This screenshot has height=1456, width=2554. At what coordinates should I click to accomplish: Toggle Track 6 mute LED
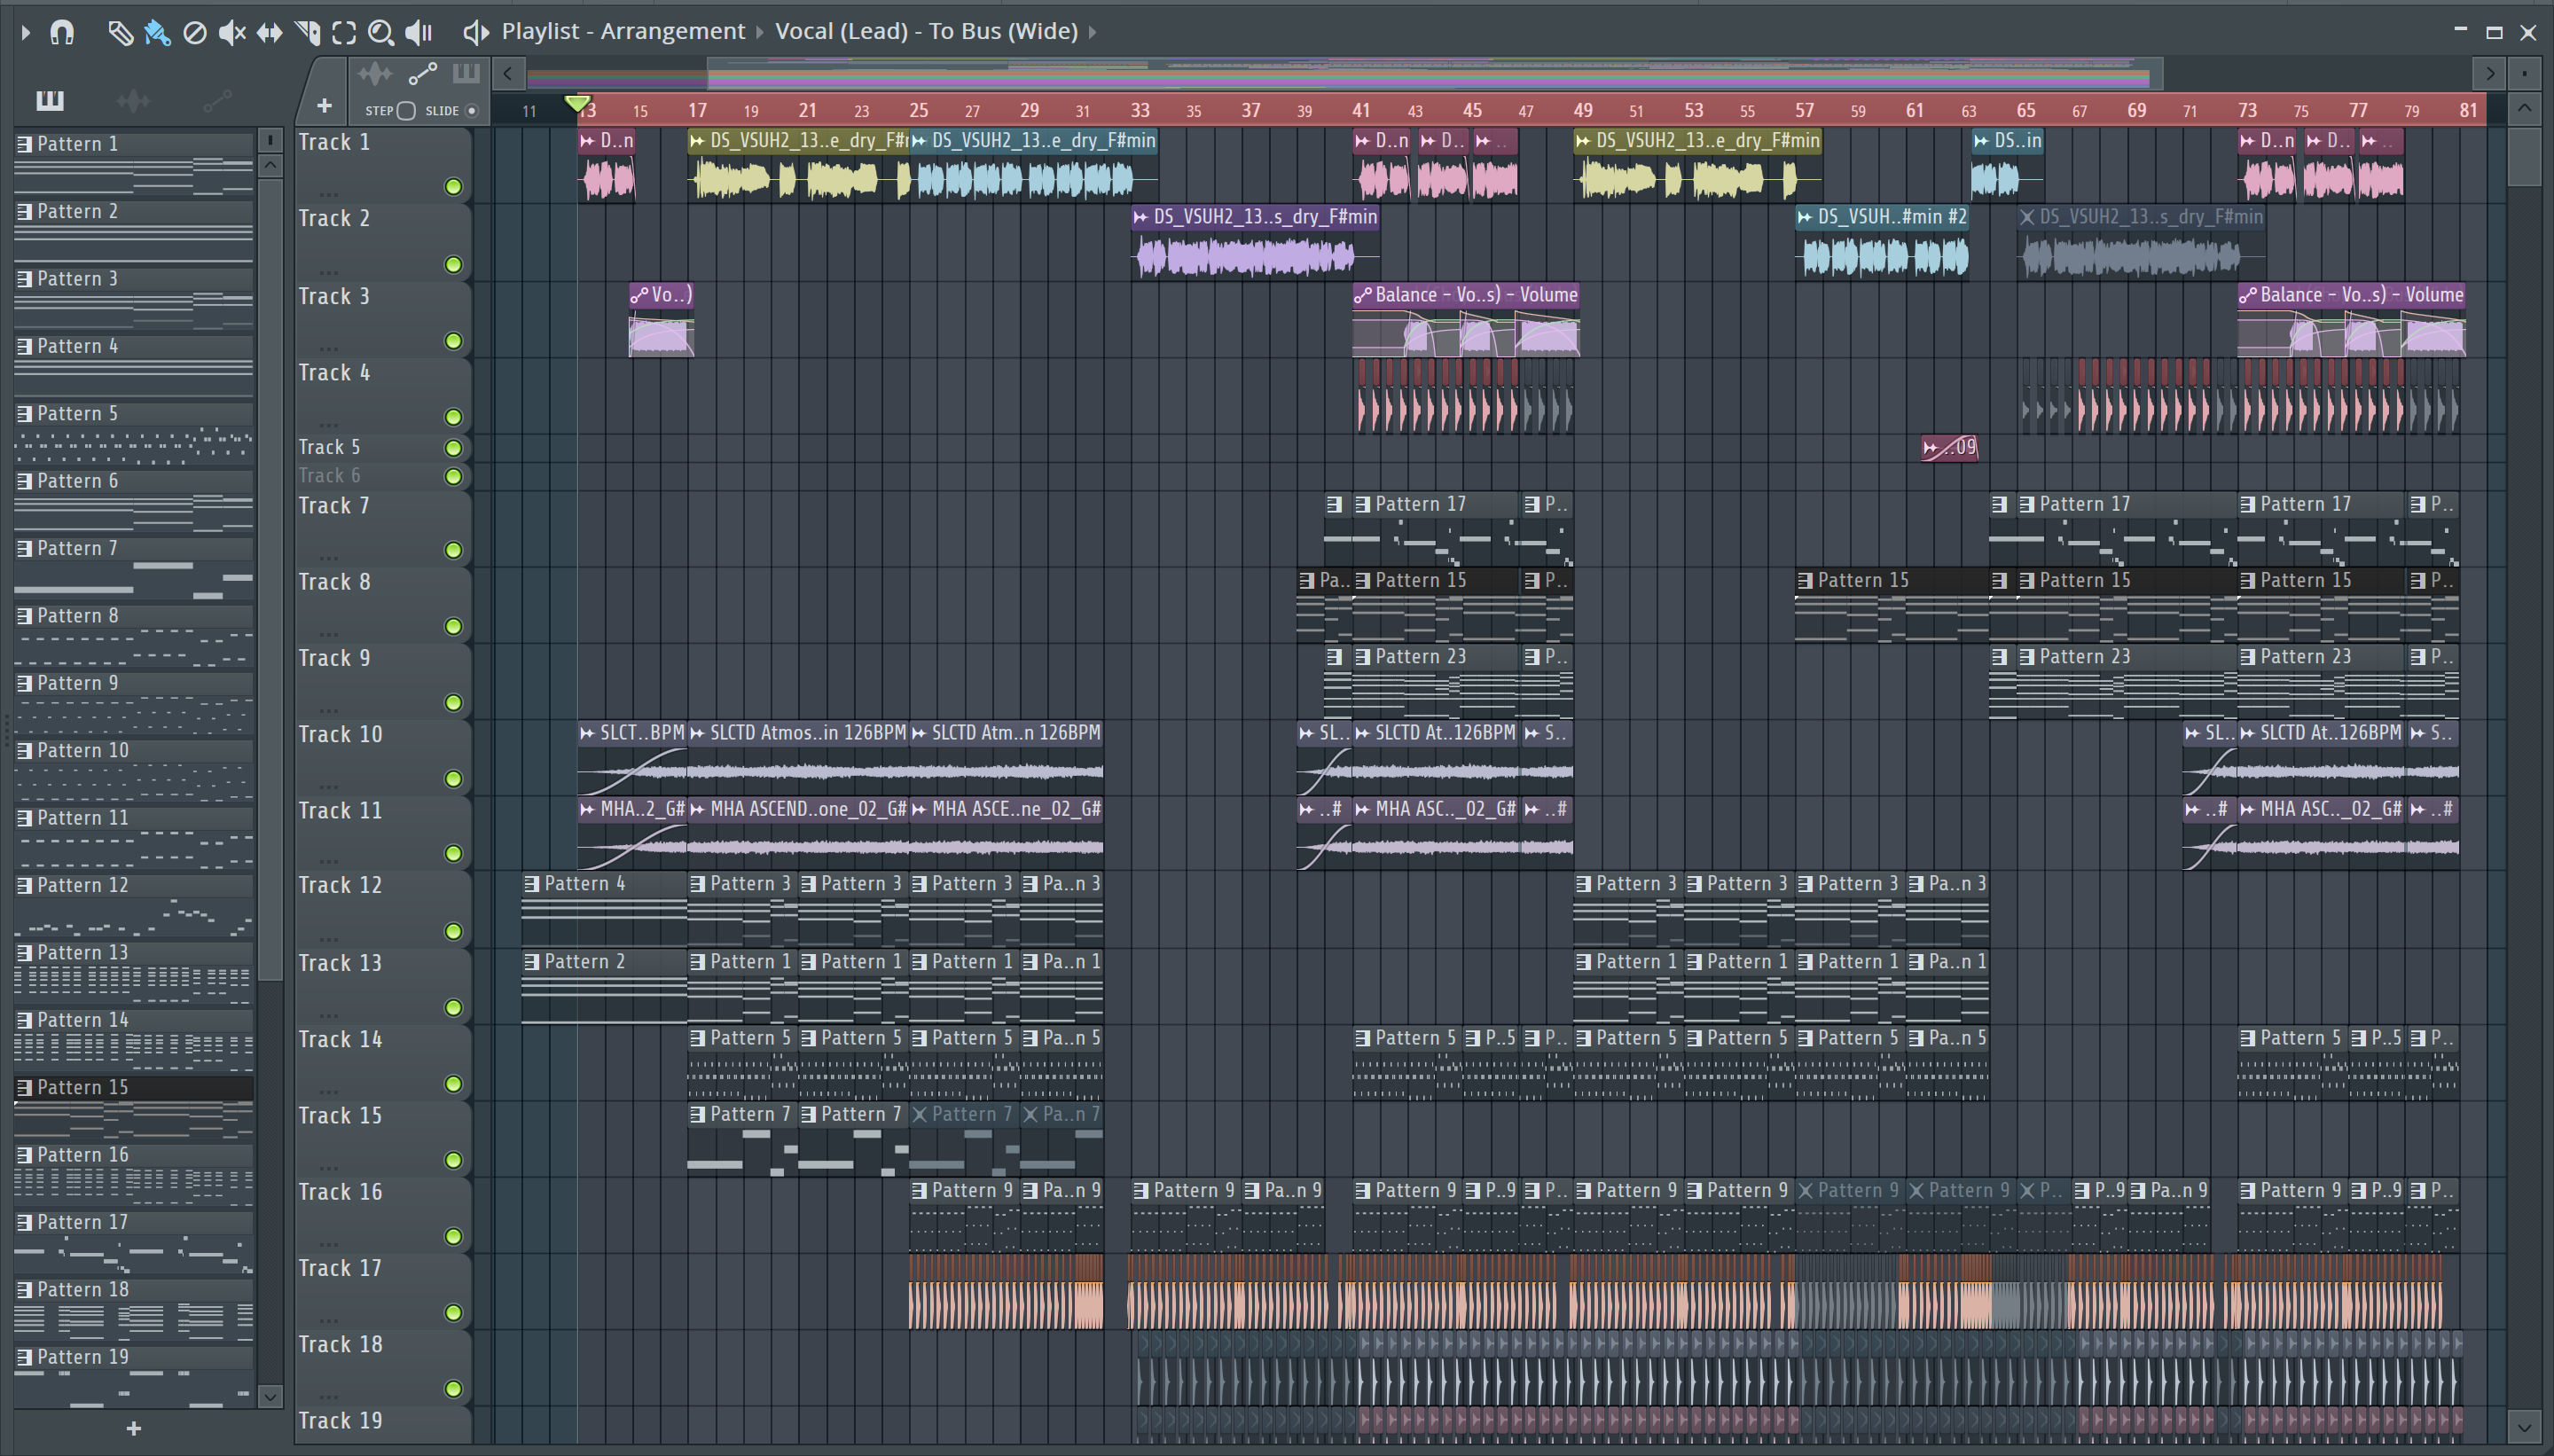(453, 477)
